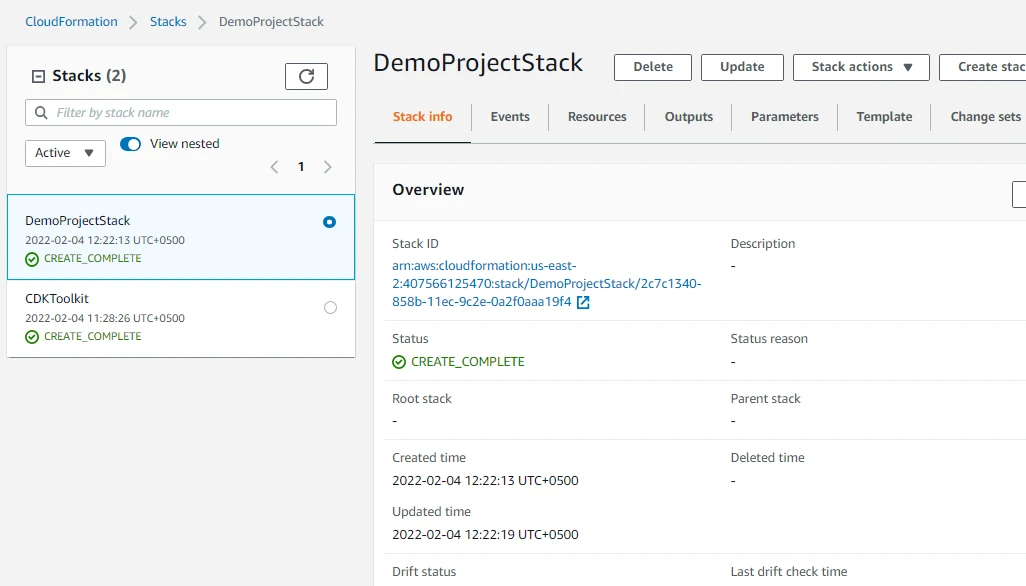Select the DemoProjectStack radio button

tap(330, 222)
